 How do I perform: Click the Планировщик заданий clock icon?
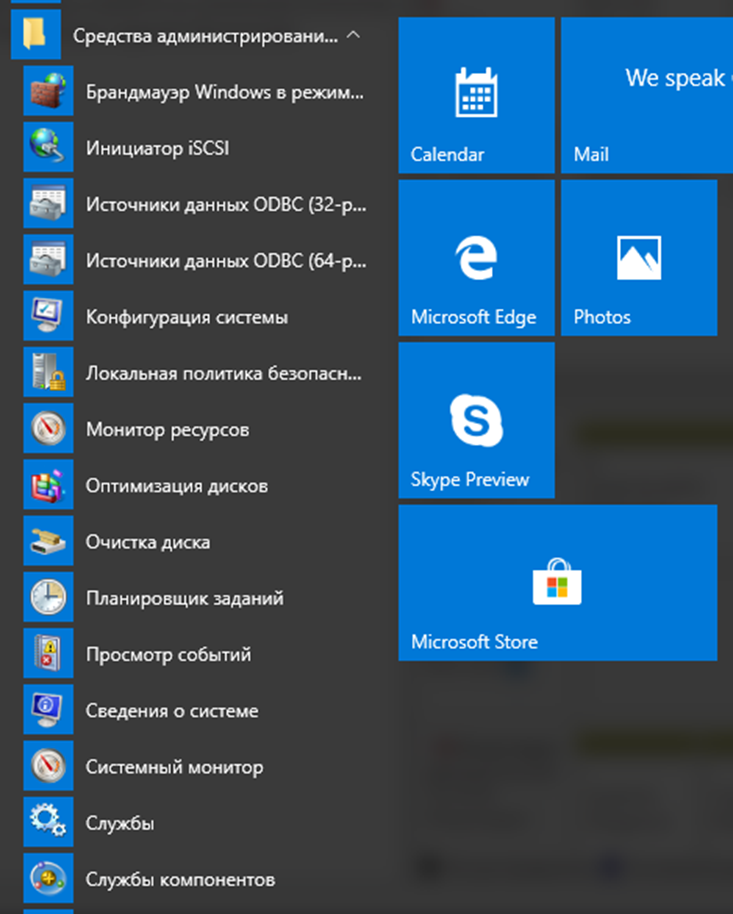[48, 597]
